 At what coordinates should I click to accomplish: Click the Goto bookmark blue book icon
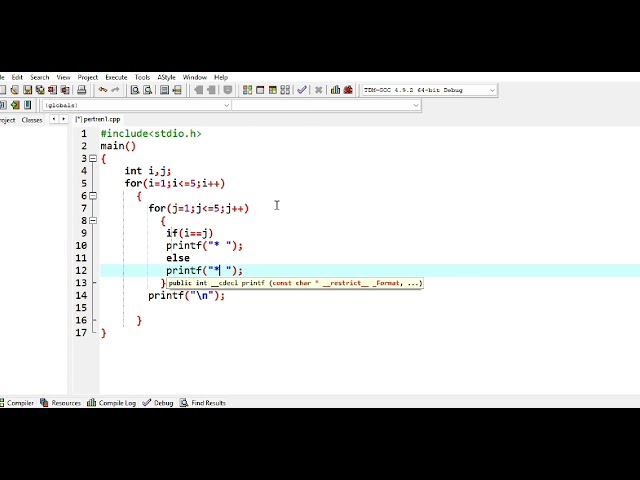point(27,105)
